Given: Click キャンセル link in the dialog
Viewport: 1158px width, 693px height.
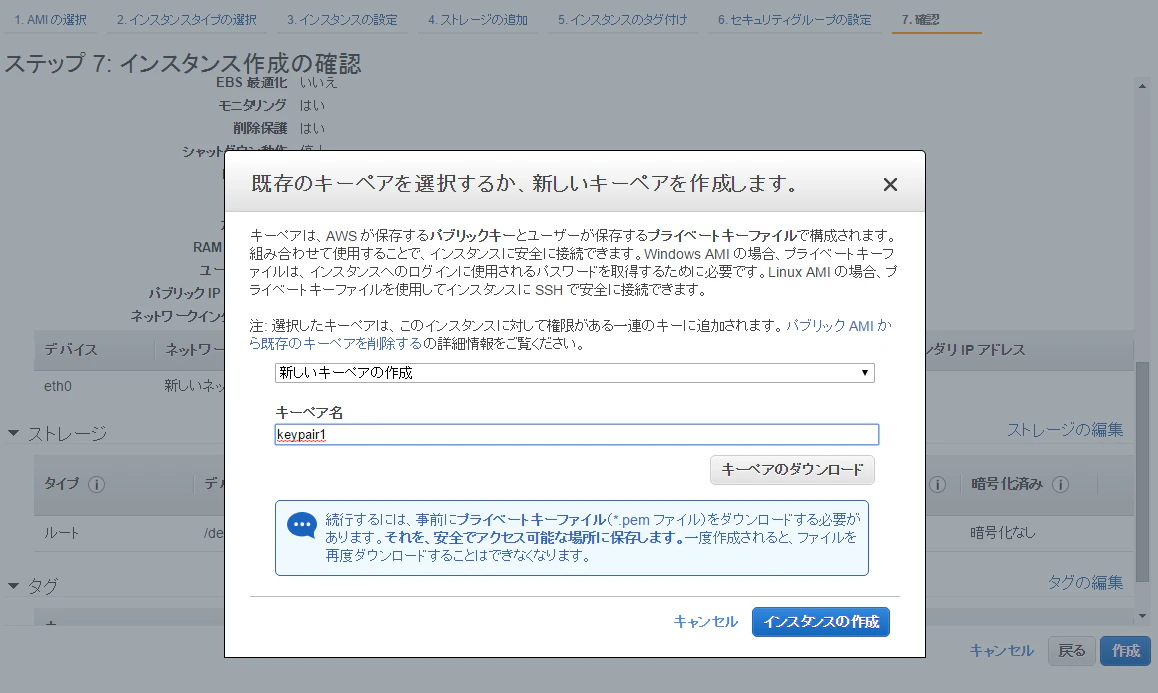Looking at the screenshot, I should [x=705, y=622].
